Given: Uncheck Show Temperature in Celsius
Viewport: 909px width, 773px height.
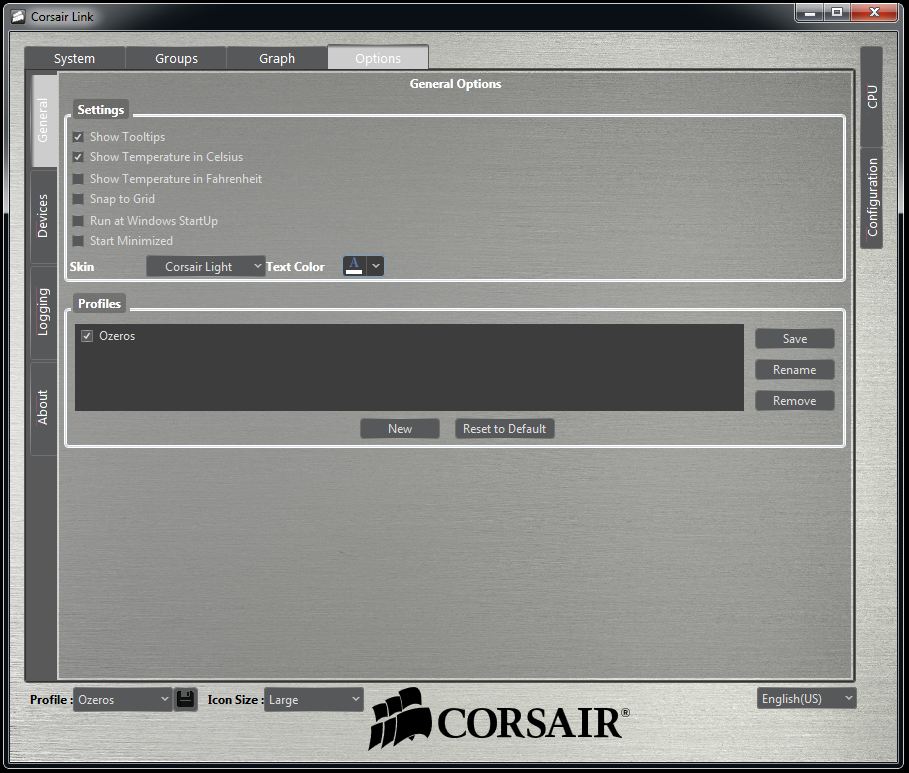Looking at the screenshot, I should click(78, 157).
